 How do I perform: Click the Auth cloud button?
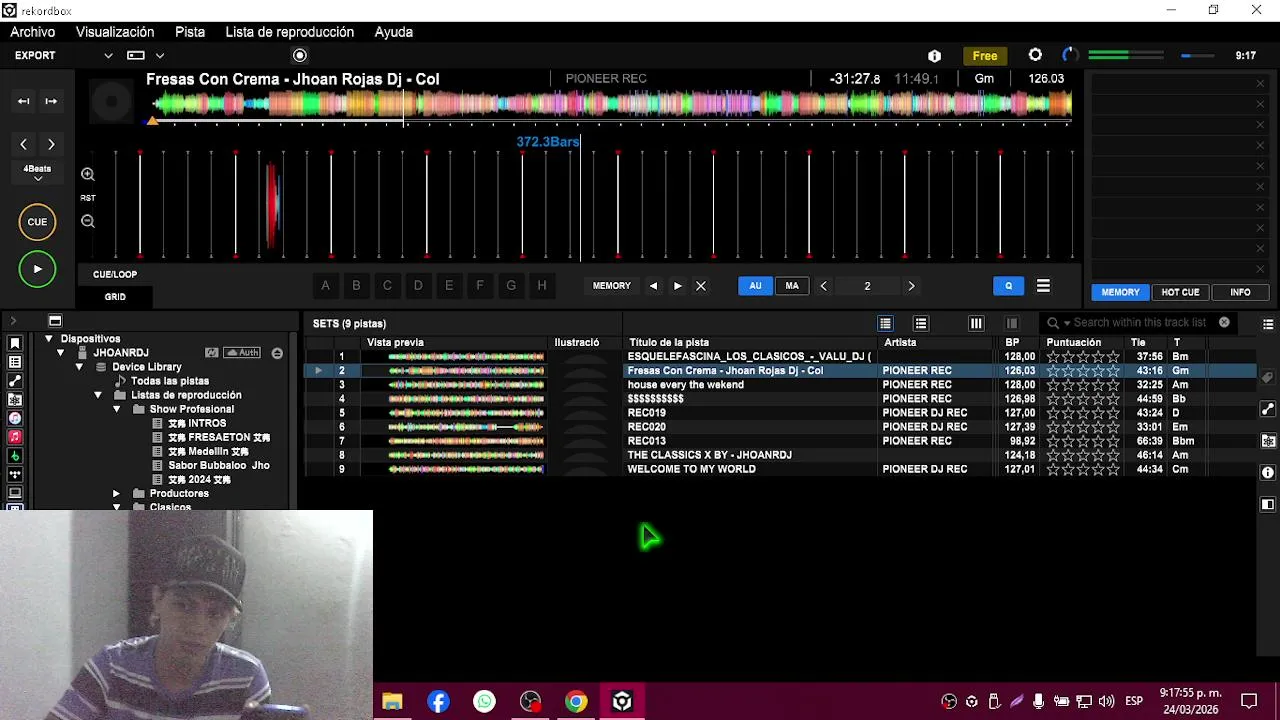(243, 353)
